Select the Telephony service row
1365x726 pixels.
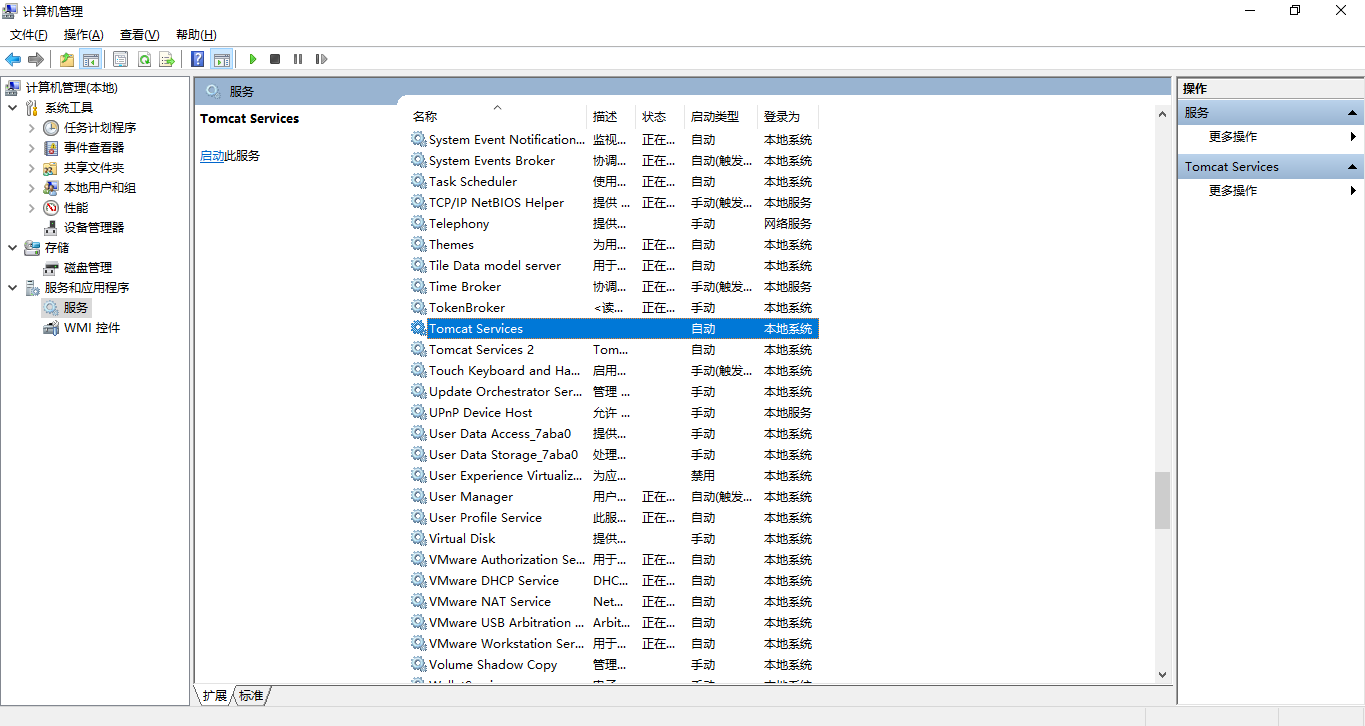[614, 224]
